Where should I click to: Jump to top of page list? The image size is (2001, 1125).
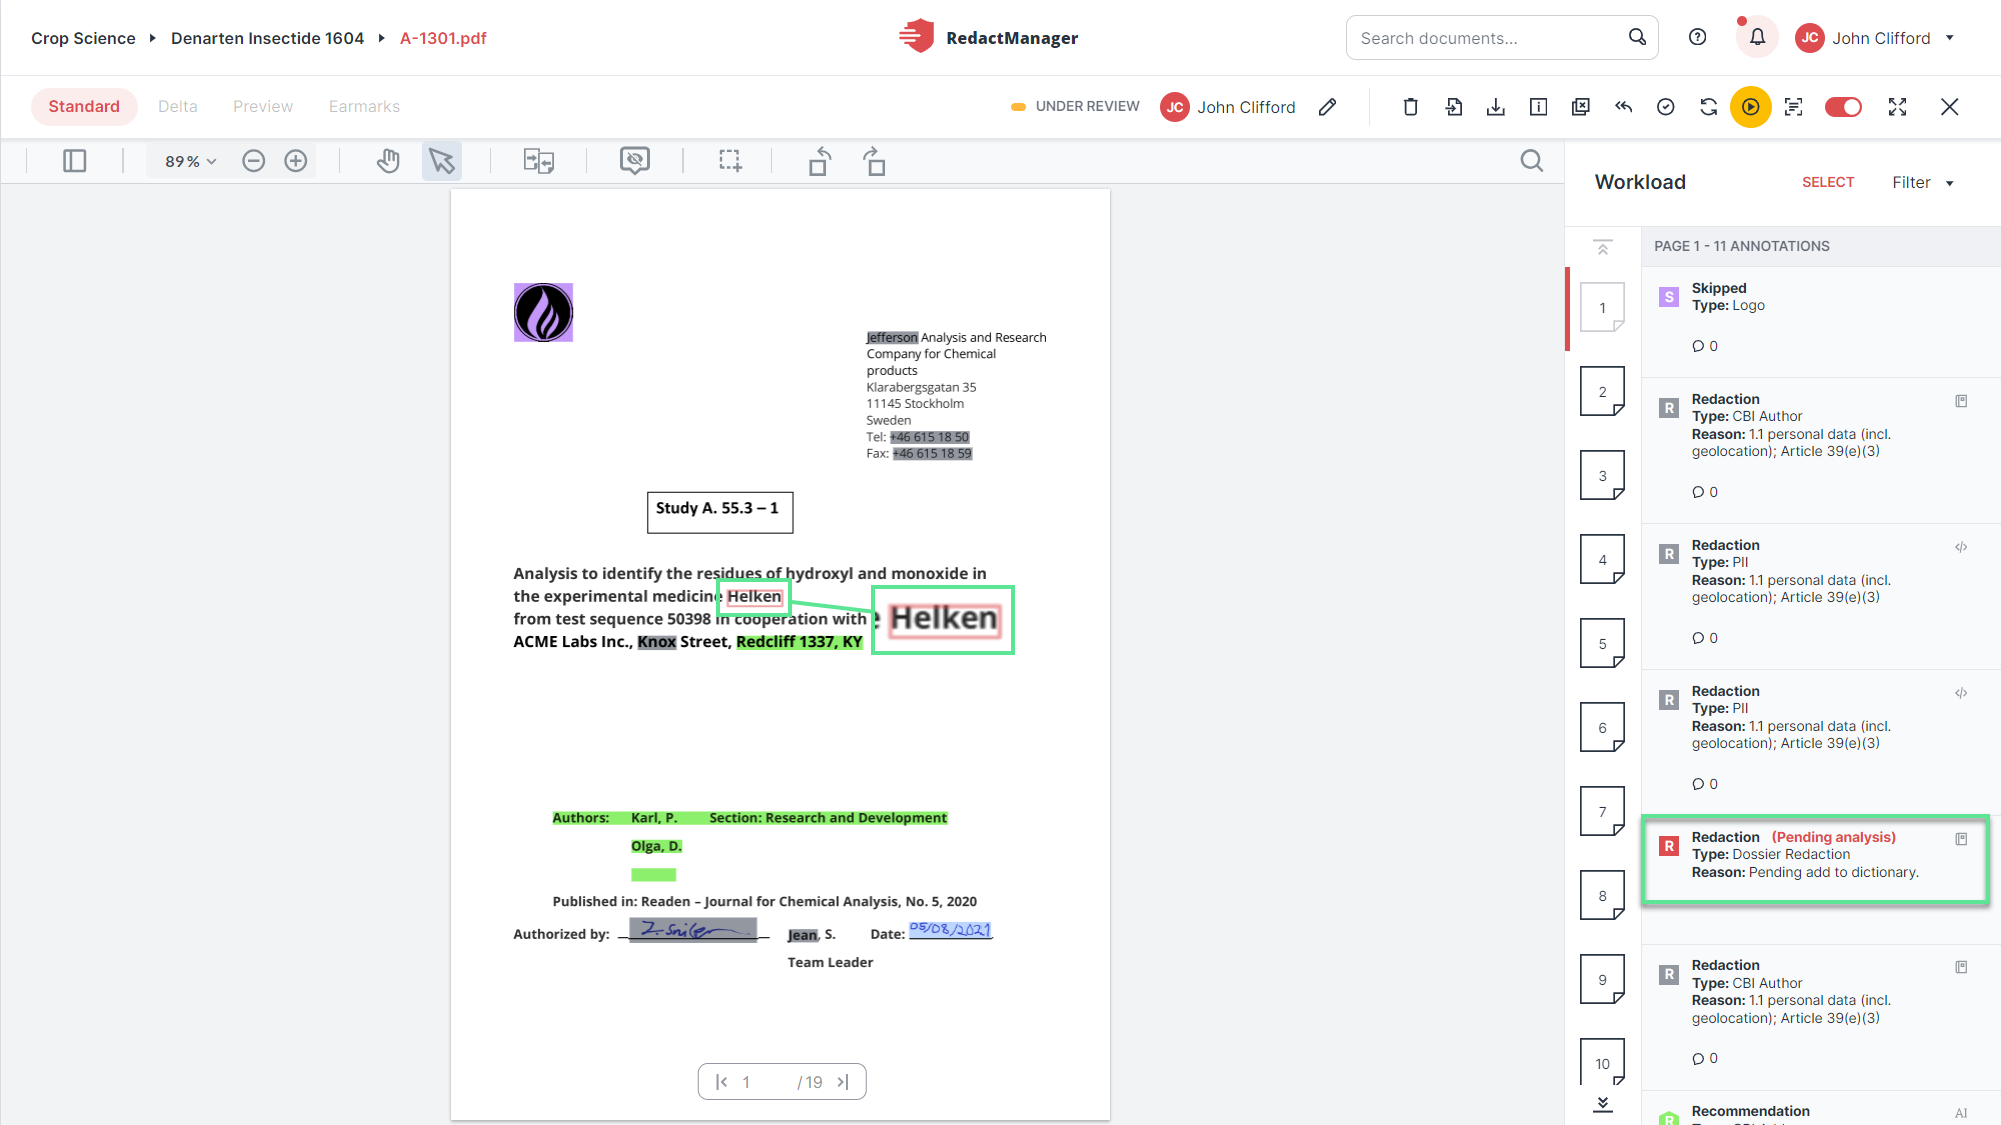tap(1603, 248)
